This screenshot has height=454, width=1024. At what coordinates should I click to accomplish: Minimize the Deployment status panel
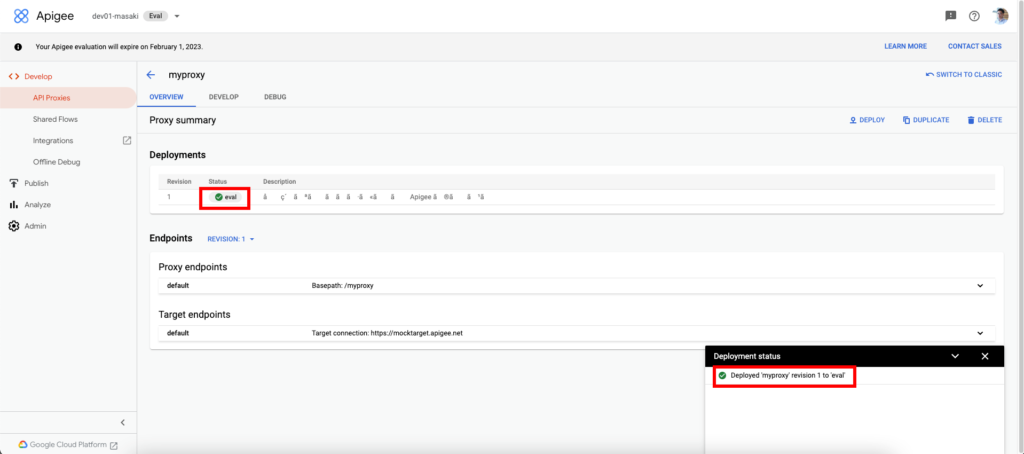[955, 356]
